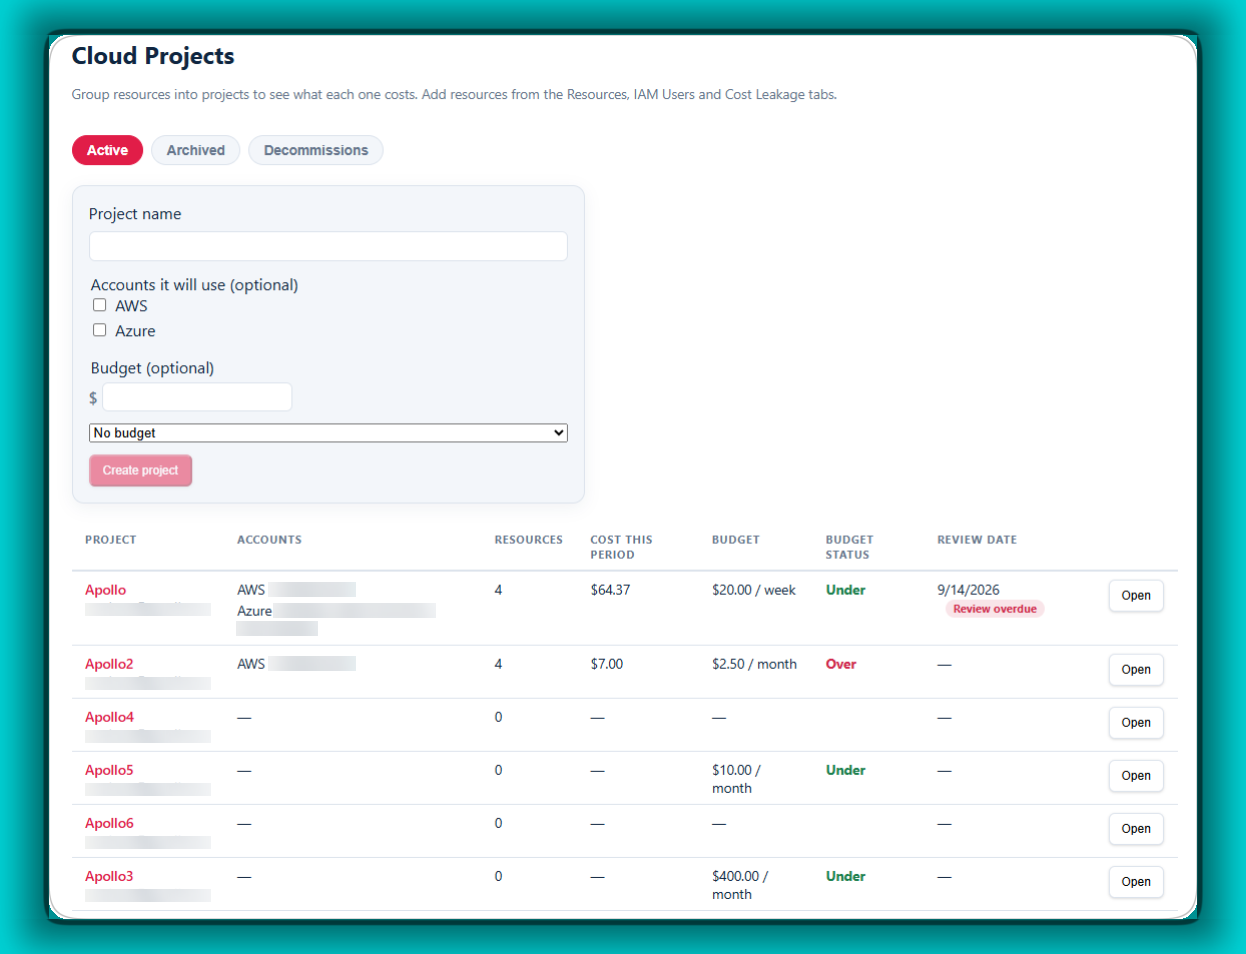Open the Decommissions tab
This screenshot has height=954, width=1246.
[x=316, y=150]
